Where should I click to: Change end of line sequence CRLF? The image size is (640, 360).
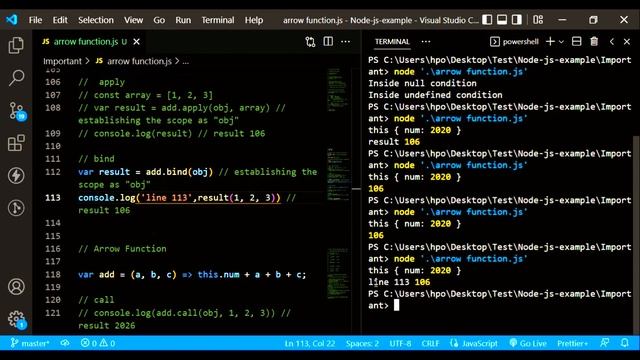430,344
